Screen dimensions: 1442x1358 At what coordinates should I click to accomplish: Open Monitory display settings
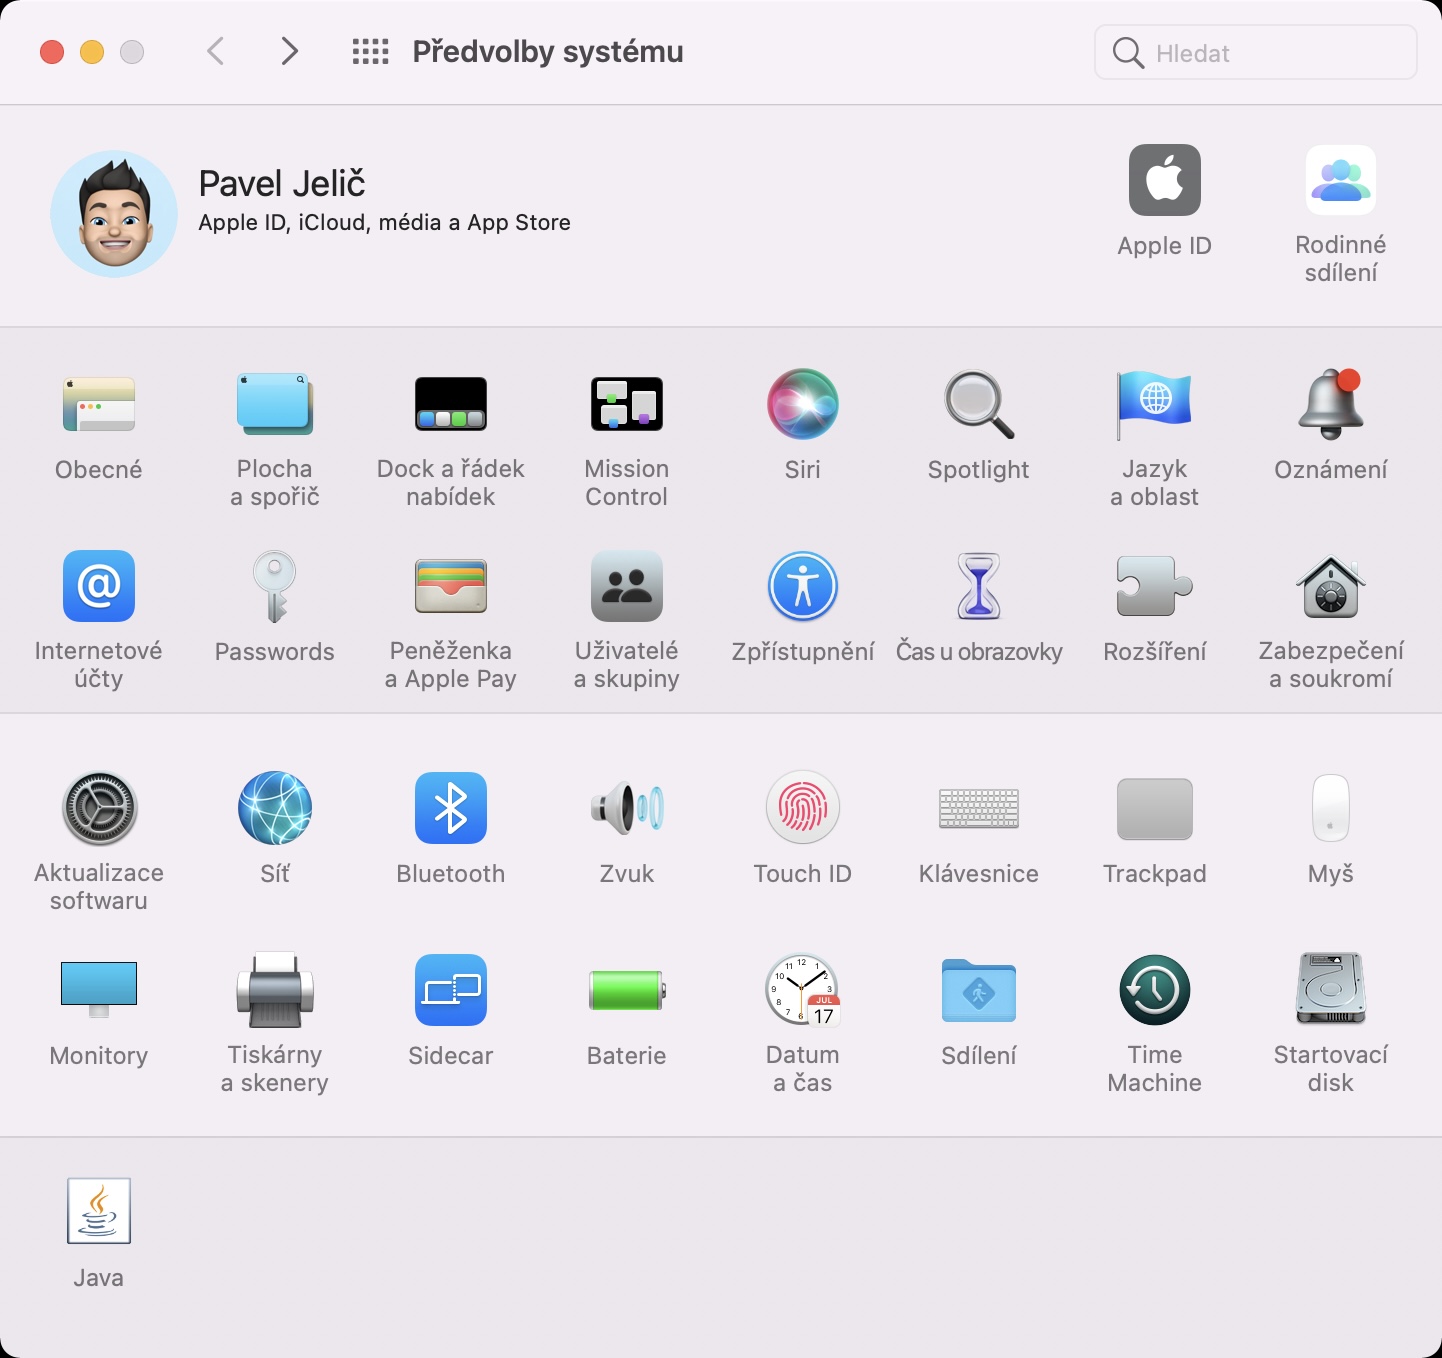pos(99,990)
